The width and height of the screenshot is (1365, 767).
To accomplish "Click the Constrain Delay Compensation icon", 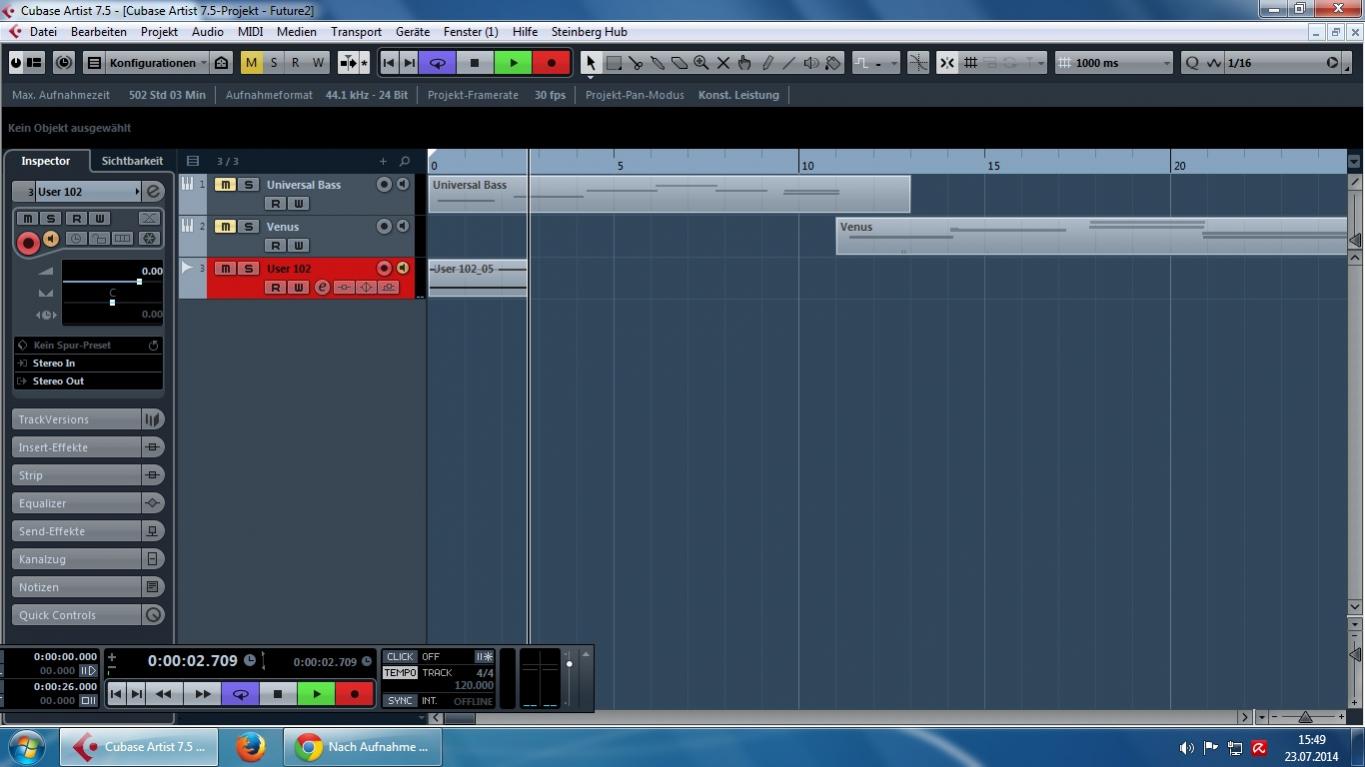I will click(64, 63).
